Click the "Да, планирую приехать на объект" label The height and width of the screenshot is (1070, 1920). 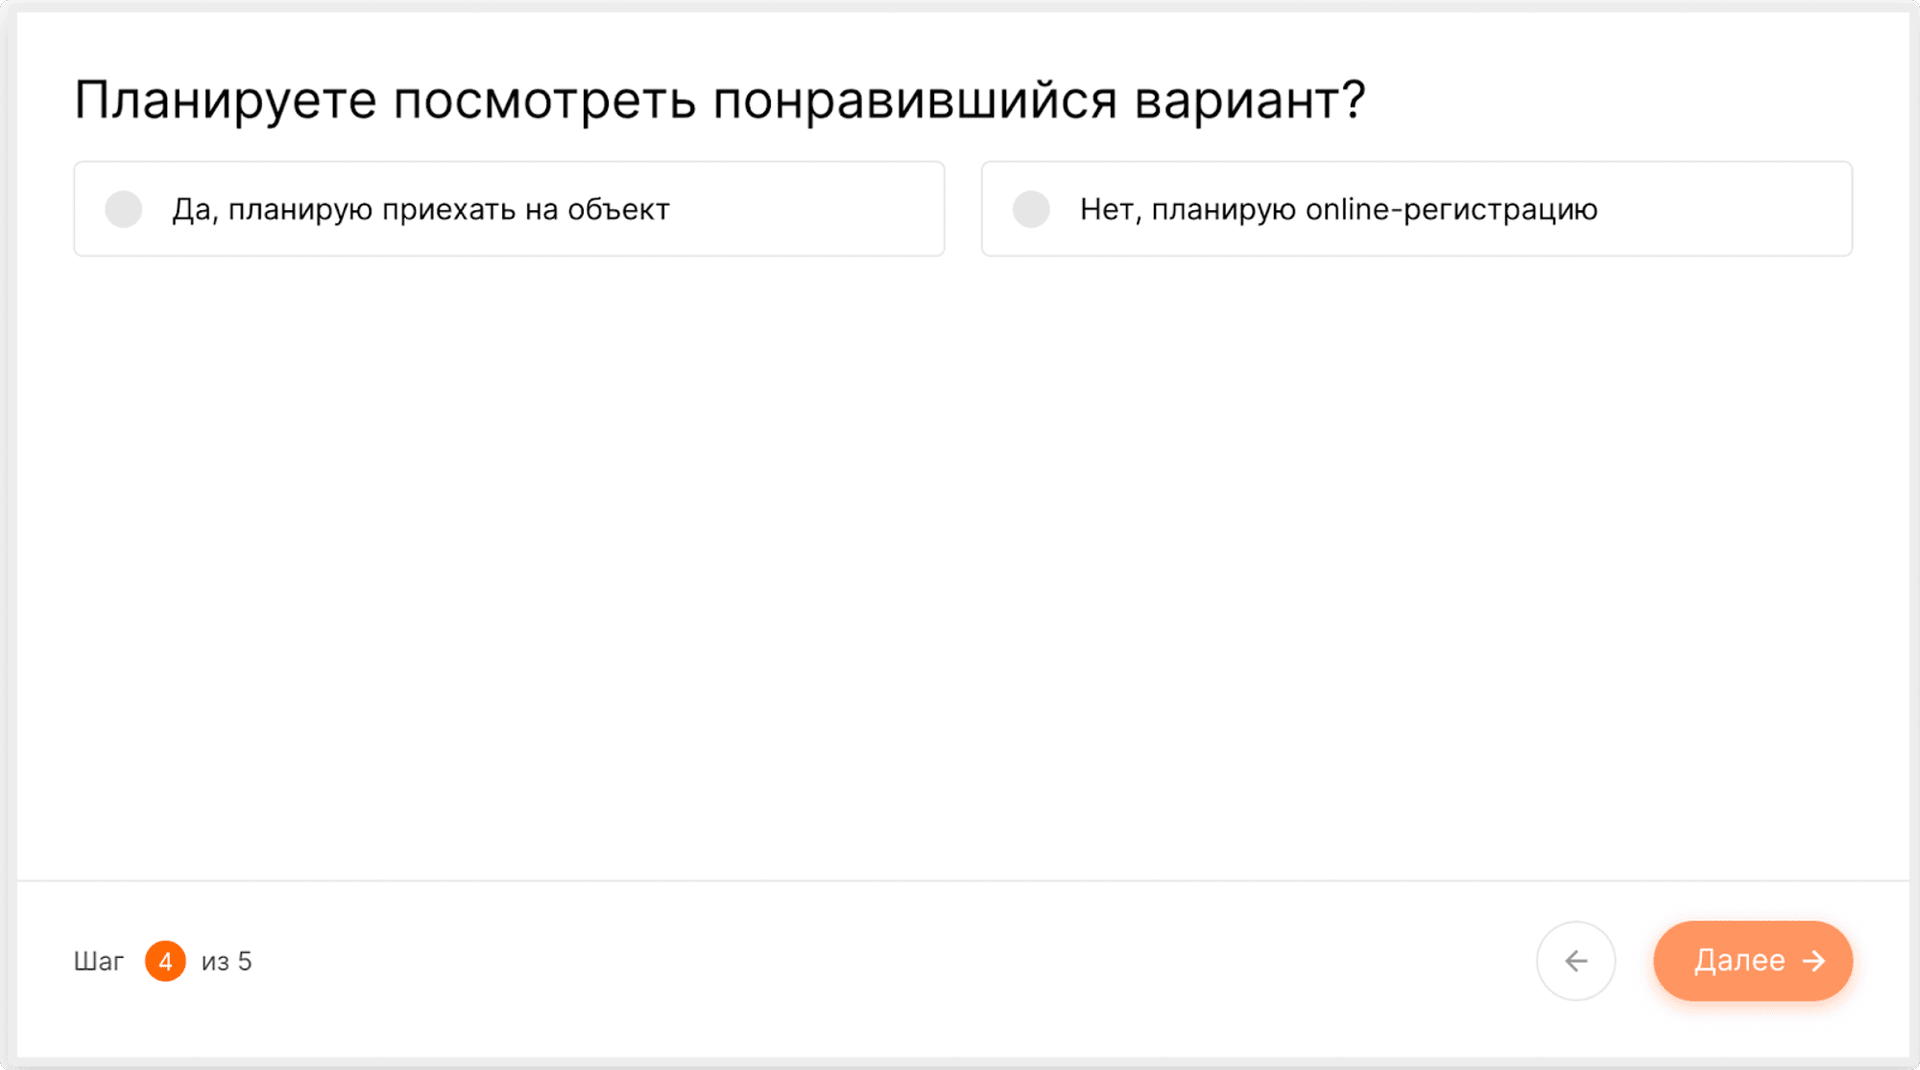coord(420,210)
